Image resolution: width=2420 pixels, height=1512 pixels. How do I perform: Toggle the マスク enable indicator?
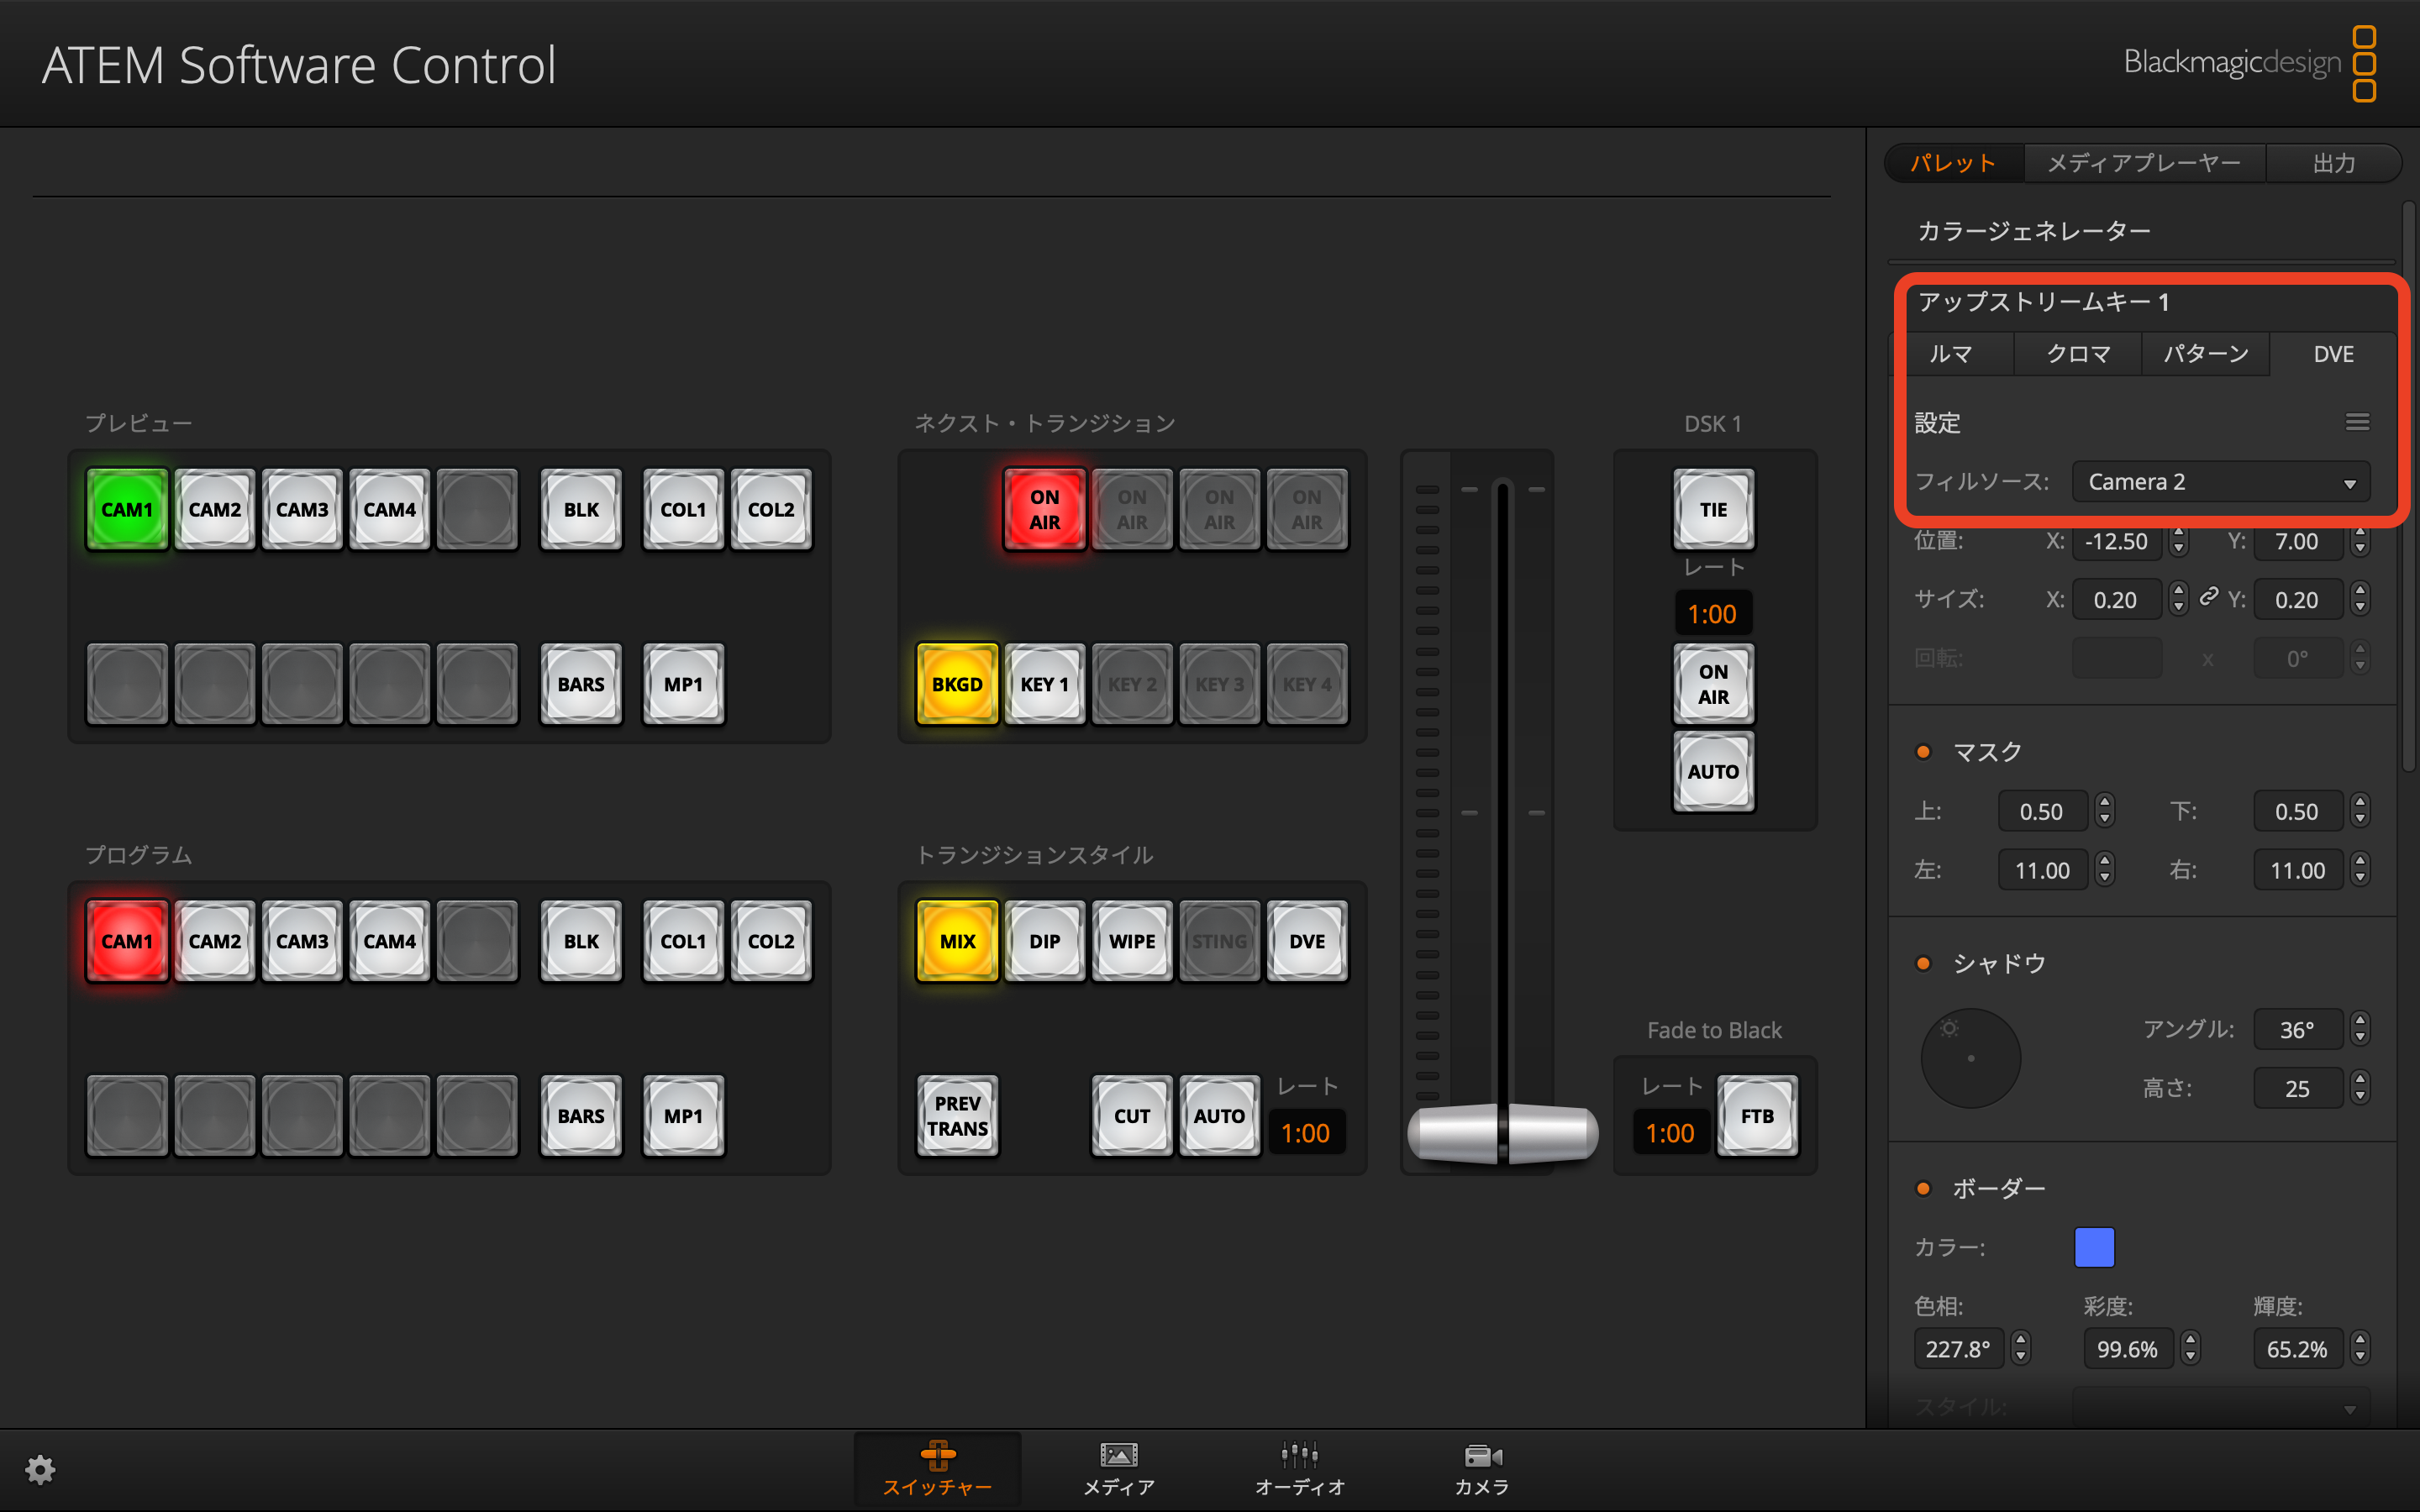[x=1922, y=752]
